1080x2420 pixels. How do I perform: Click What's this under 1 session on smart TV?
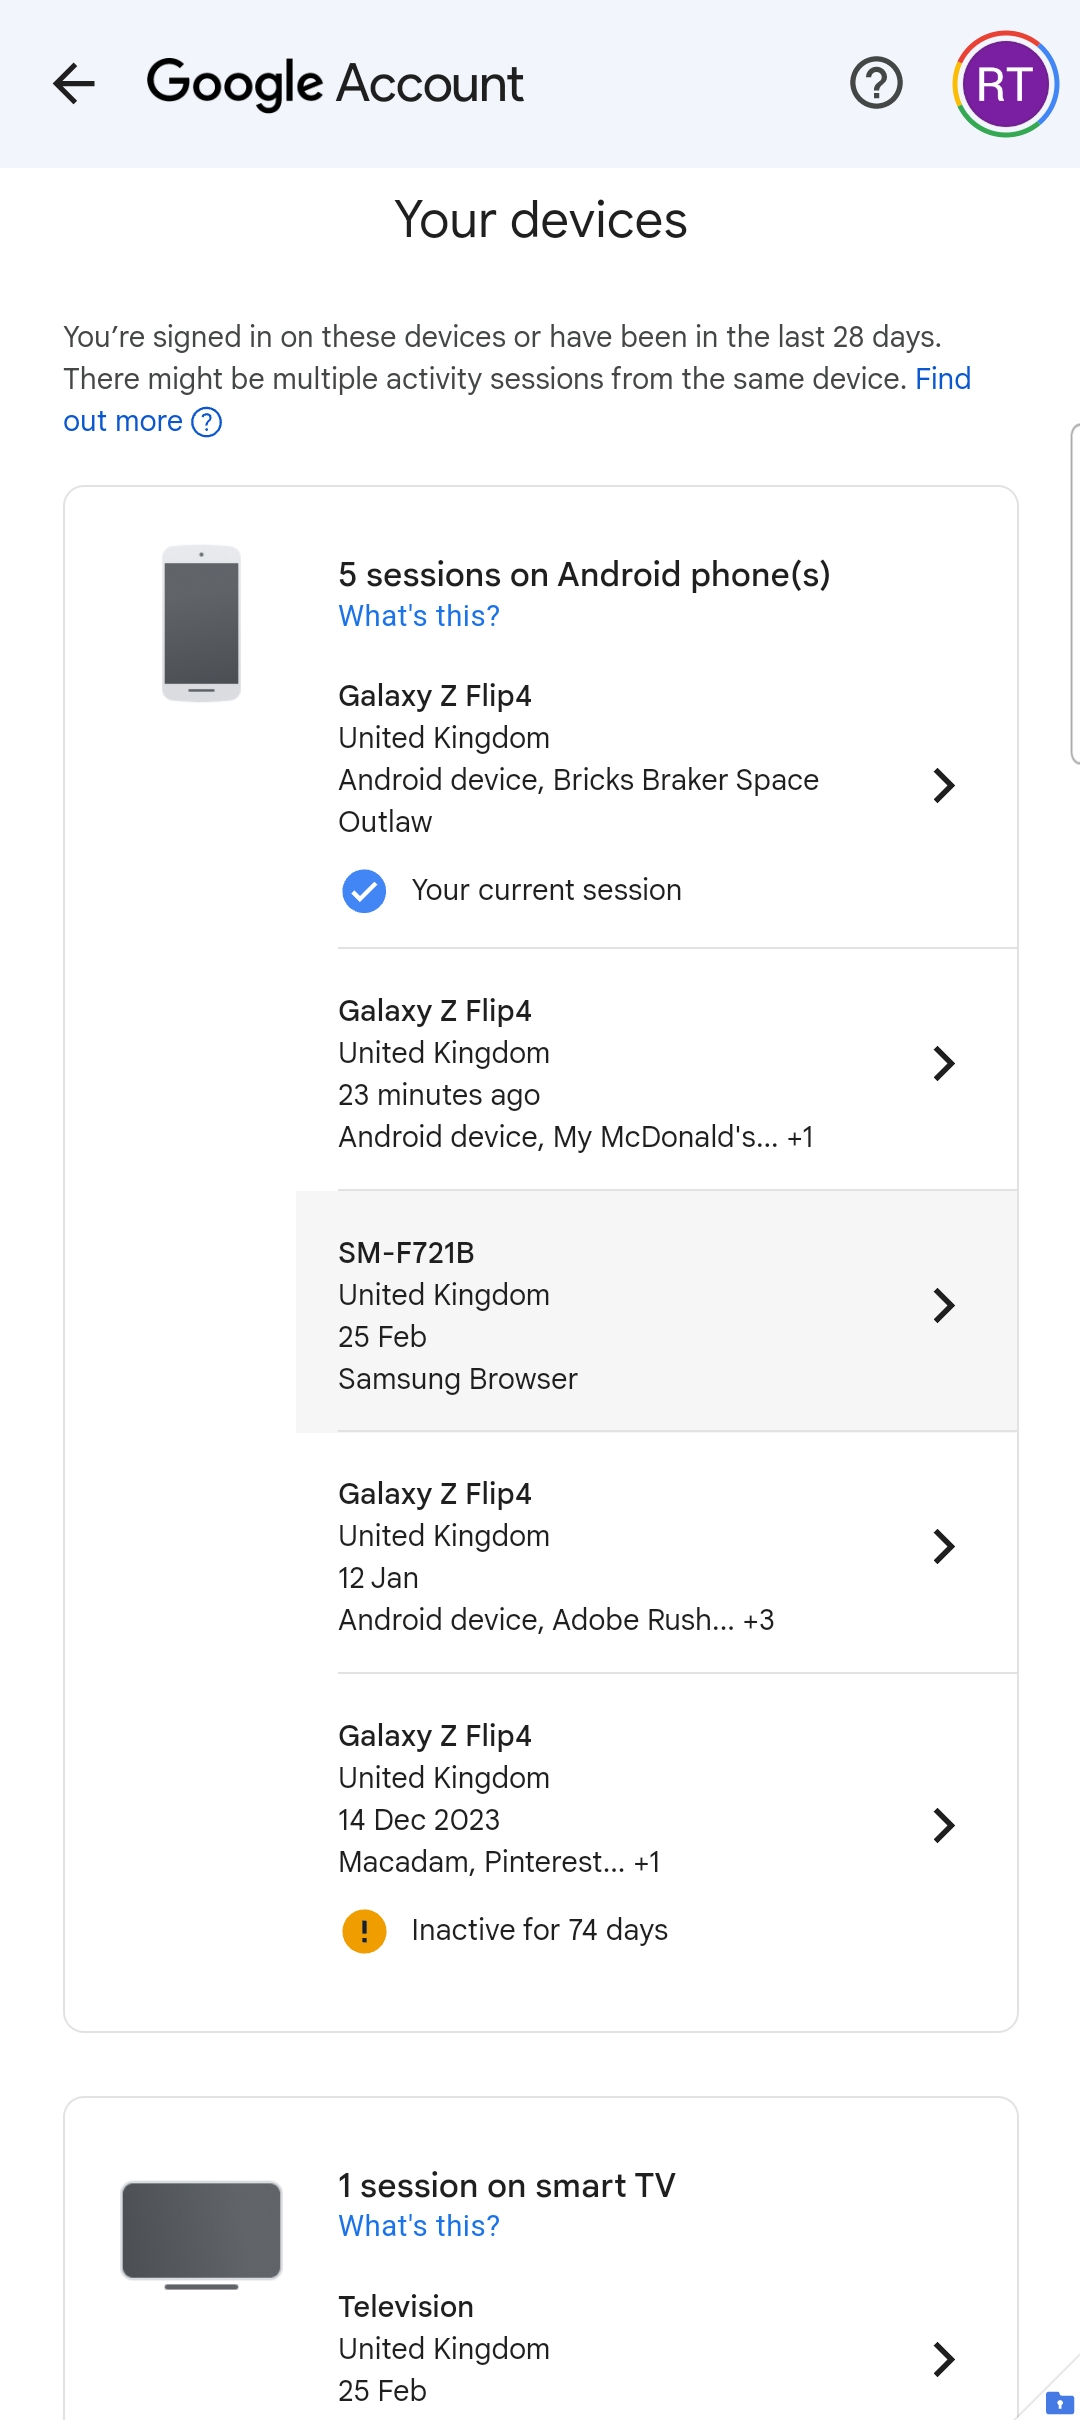pyautogui.click(x=418, y=2225)
